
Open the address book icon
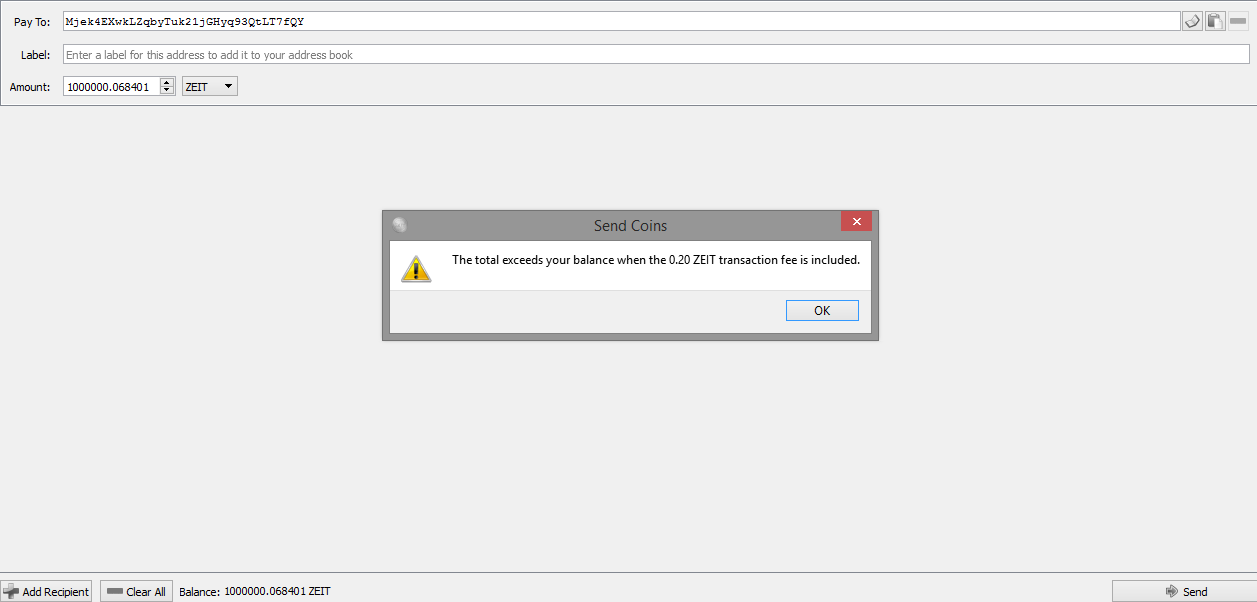1192,21
